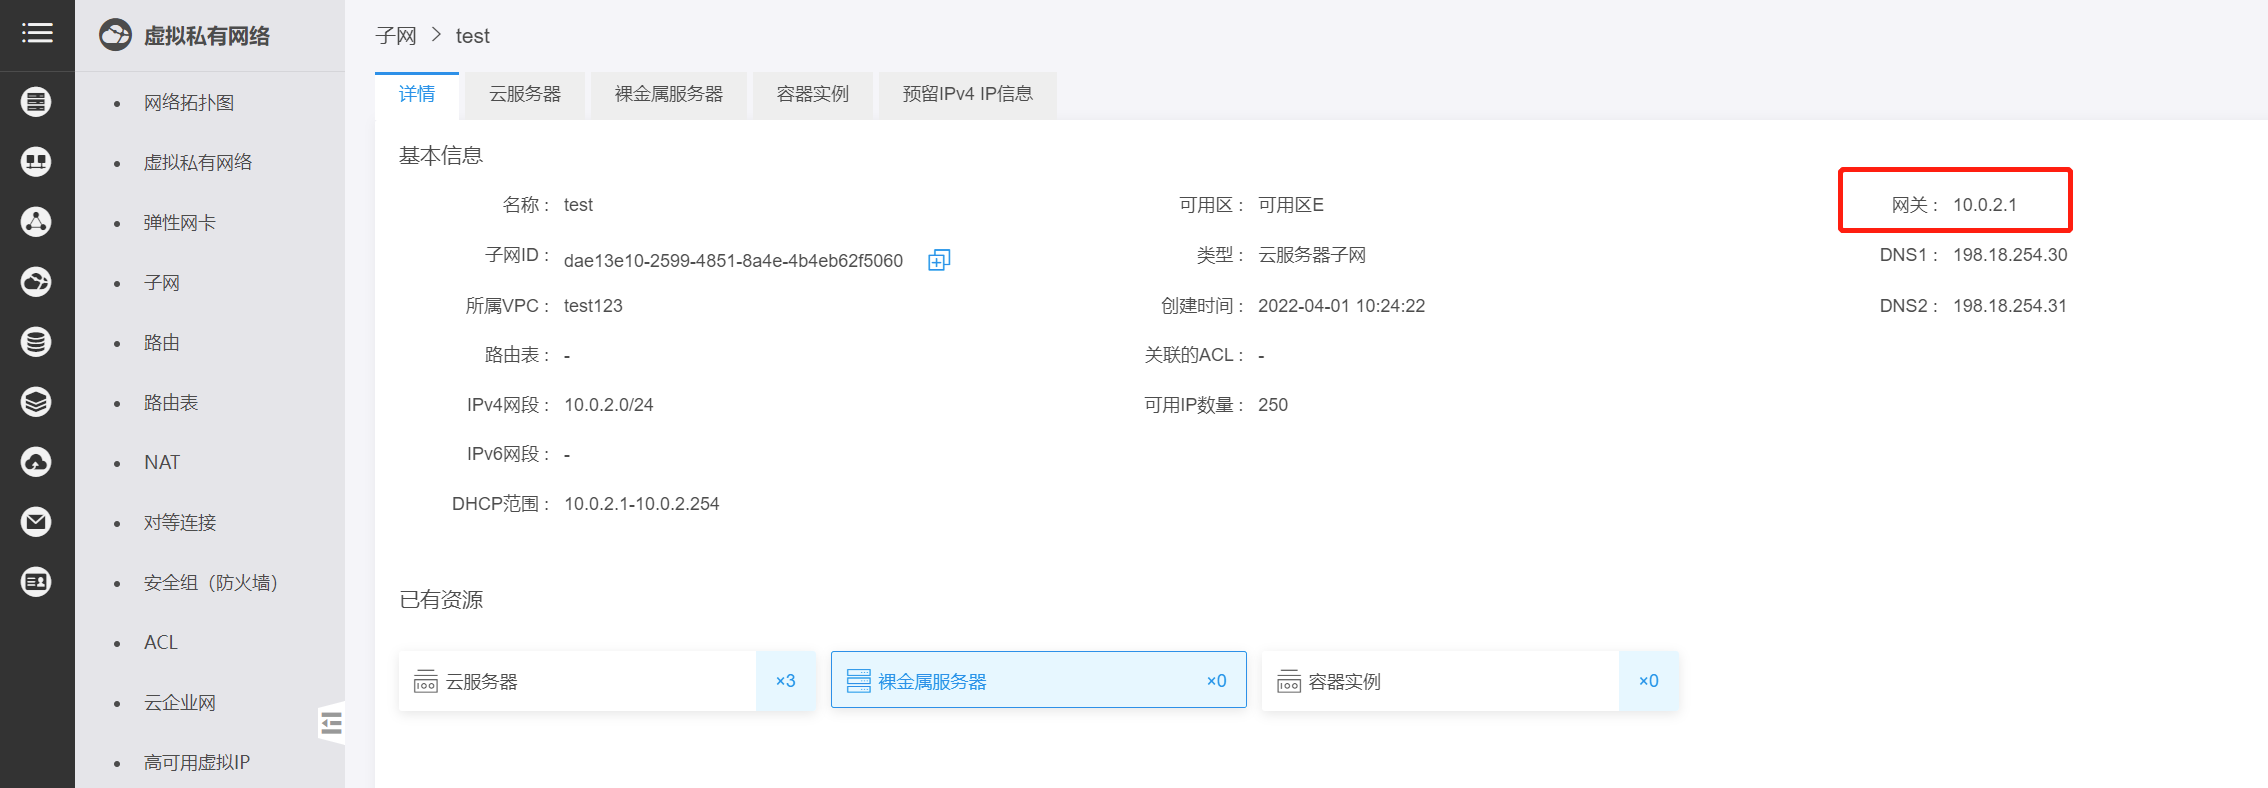Open the 容器实例 tab
The image size is (2268, 788).
coord(812,94)
